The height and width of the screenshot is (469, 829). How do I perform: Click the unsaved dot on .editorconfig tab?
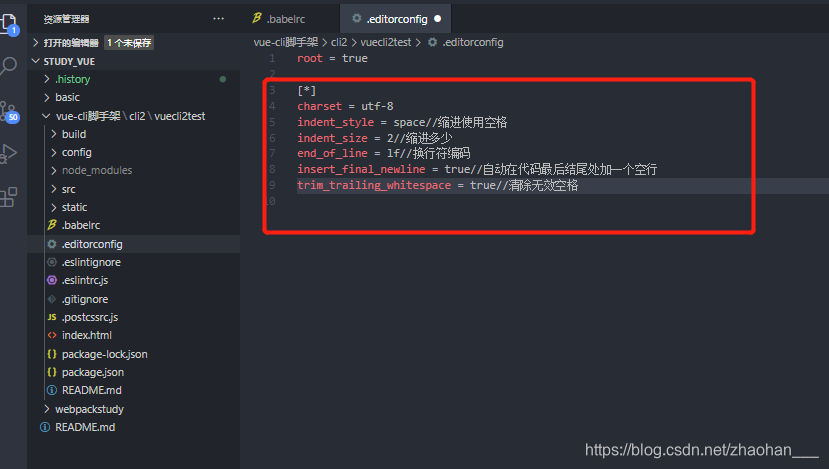(x=437, y=19)
